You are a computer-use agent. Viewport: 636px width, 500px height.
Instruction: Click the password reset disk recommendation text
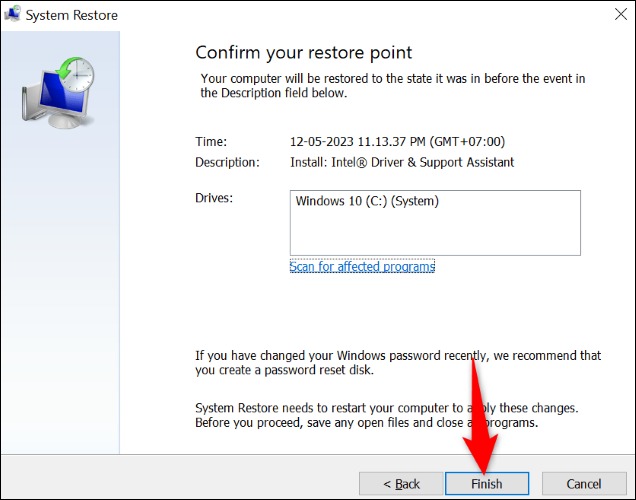click(x=398, y=363)
